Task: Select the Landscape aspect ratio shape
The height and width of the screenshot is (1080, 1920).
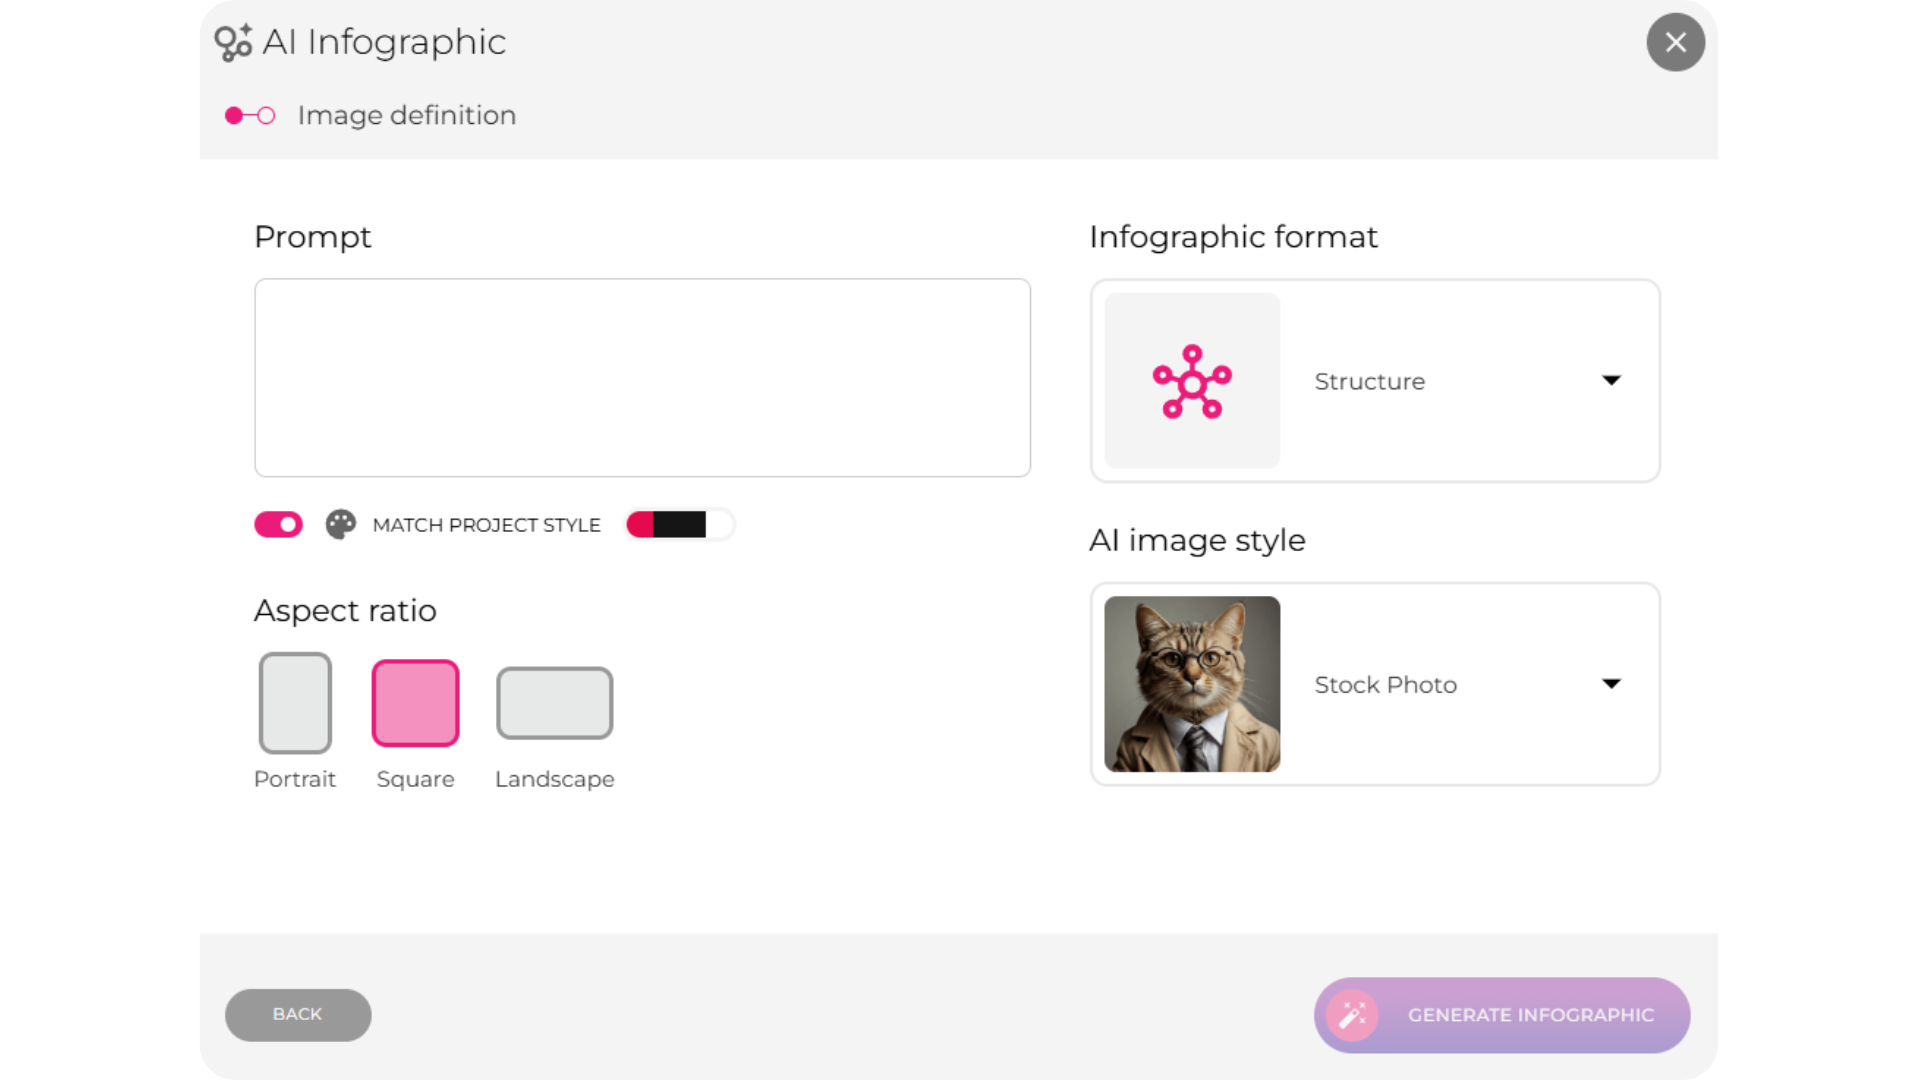Action: 555,703
